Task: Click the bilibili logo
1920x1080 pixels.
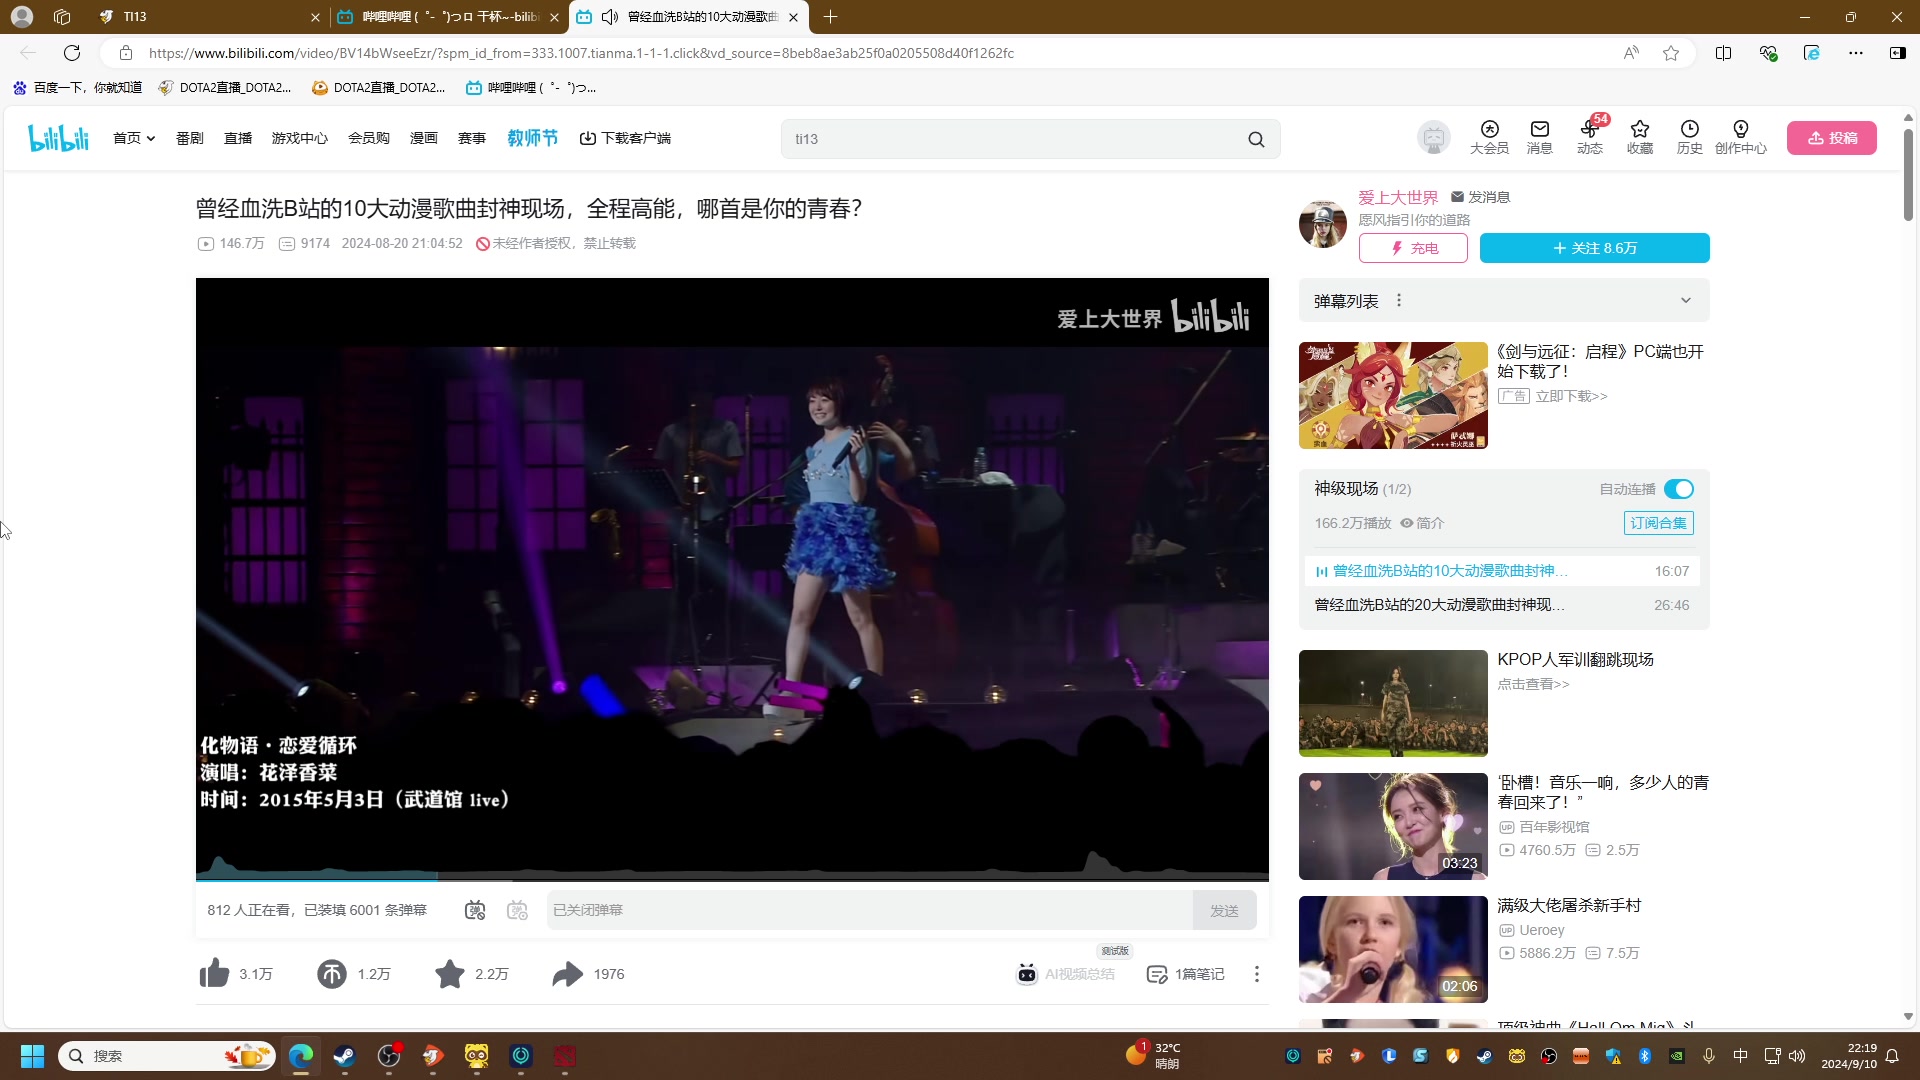Action: (x=58, y=138)
